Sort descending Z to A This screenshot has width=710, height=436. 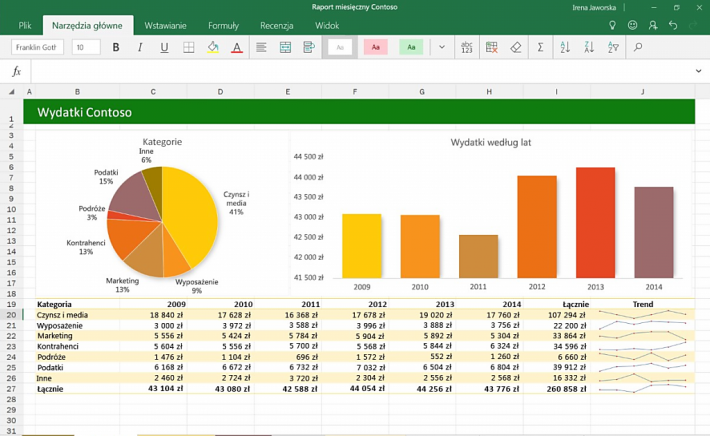coord(589,47)
